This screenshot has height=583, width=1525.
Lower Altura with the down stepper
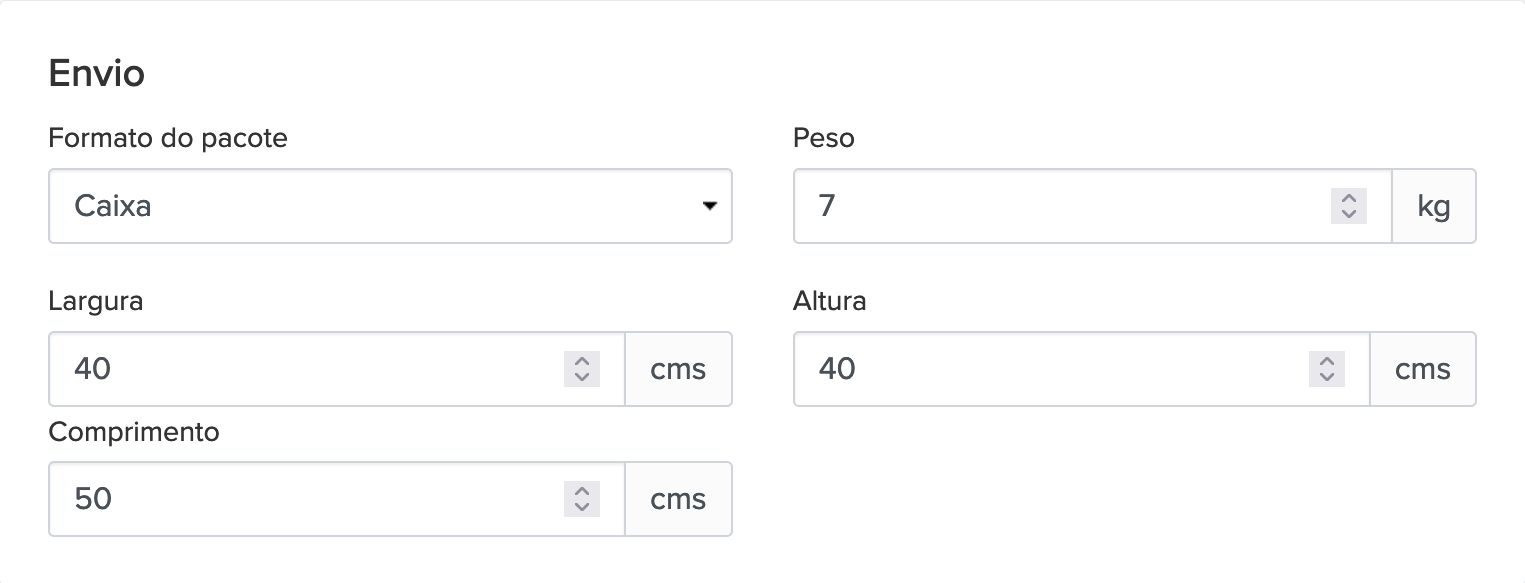coord(1327,377)
